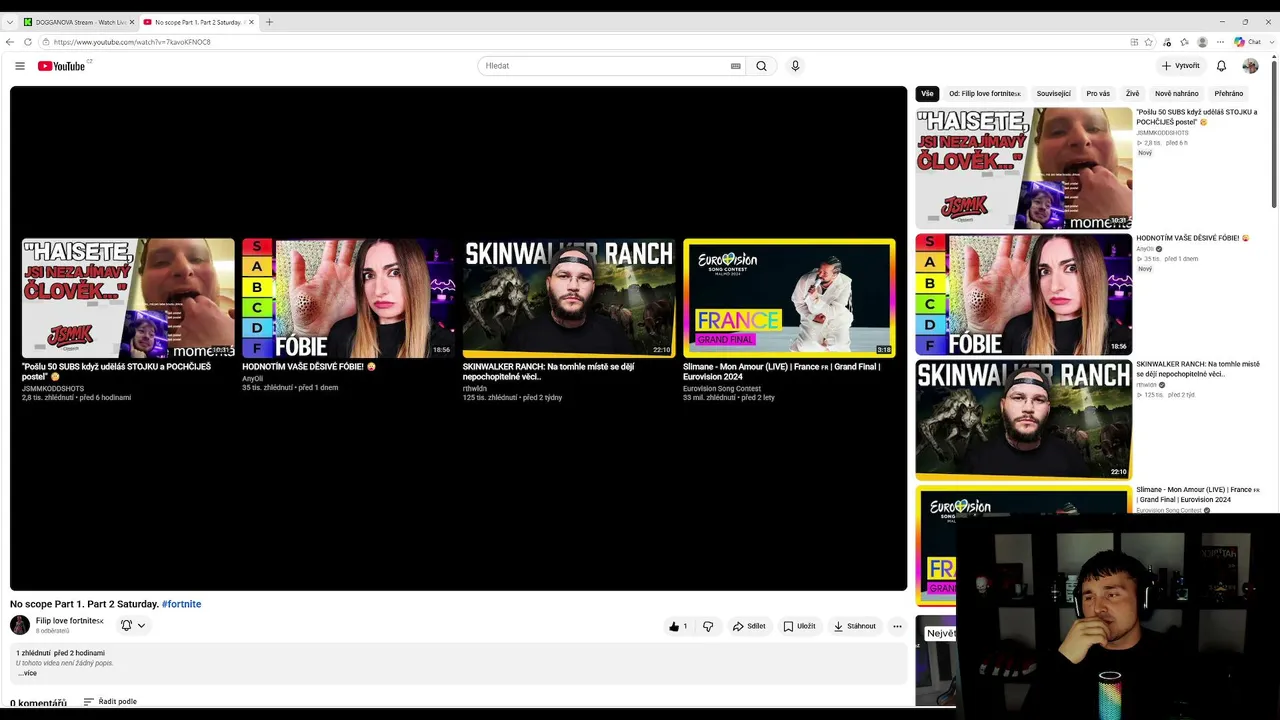This screenshot has height=720, width=1280.
Task: Open end-screen channel name rthwldn
Action: [474, 388]
